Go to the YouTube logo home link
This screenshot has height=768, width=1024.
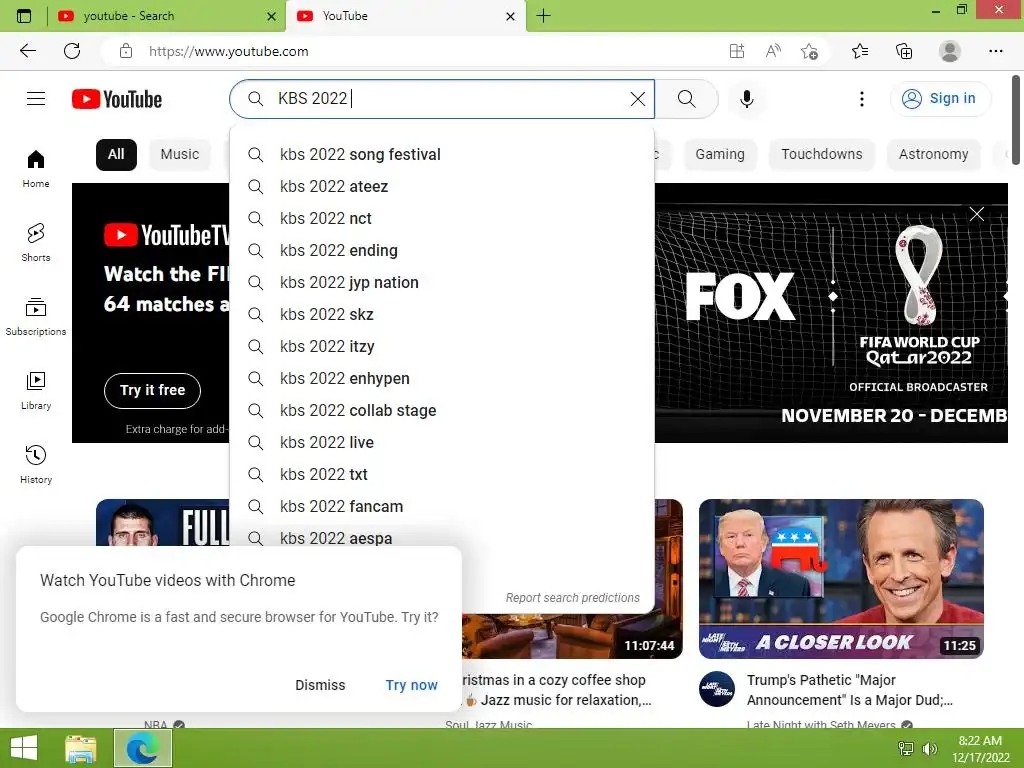(117, 99)
